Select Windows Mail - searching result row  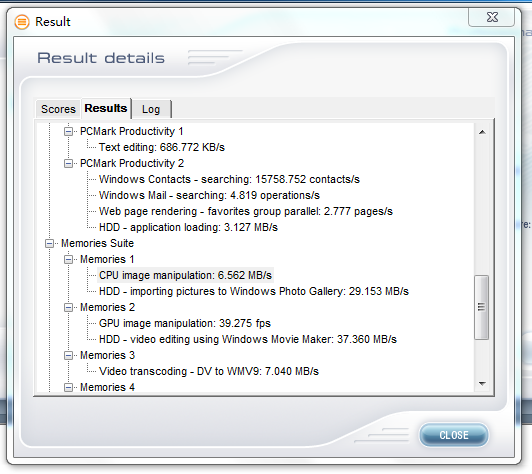pos(209,195)
